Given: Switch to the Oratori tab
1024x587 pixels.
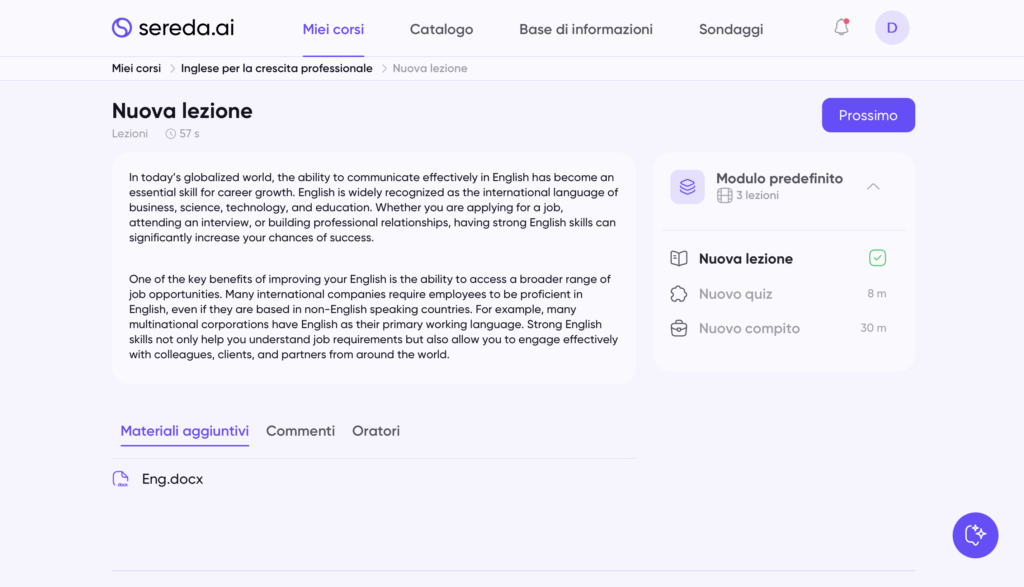Looking at the screenshot, I should tap(376, 431).
